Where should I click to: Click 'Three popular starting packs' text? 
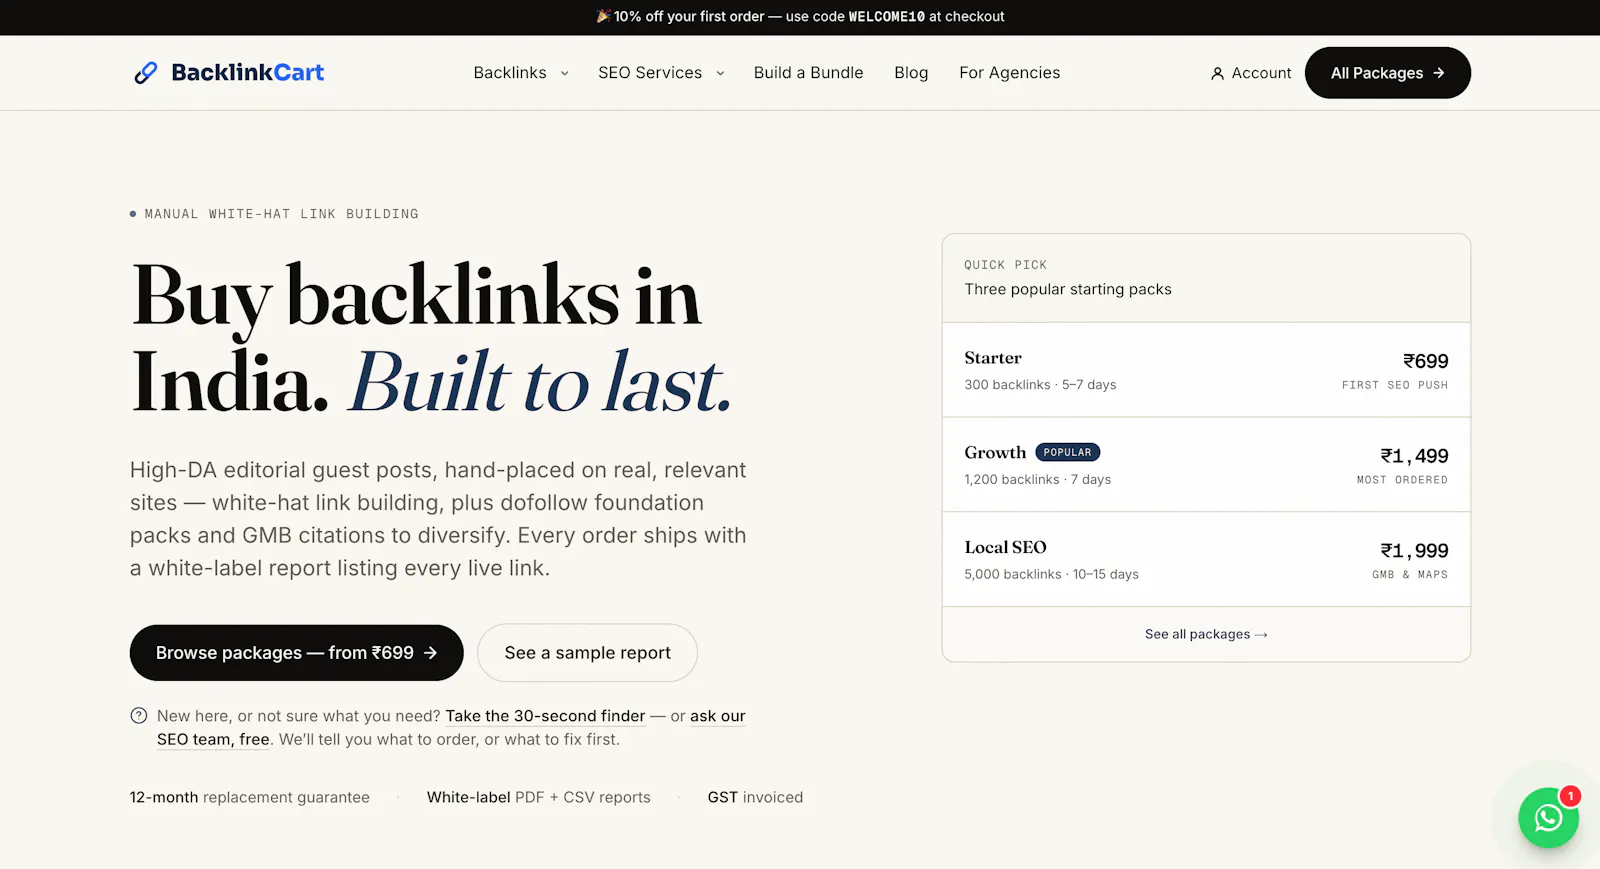click(1068, 289)
